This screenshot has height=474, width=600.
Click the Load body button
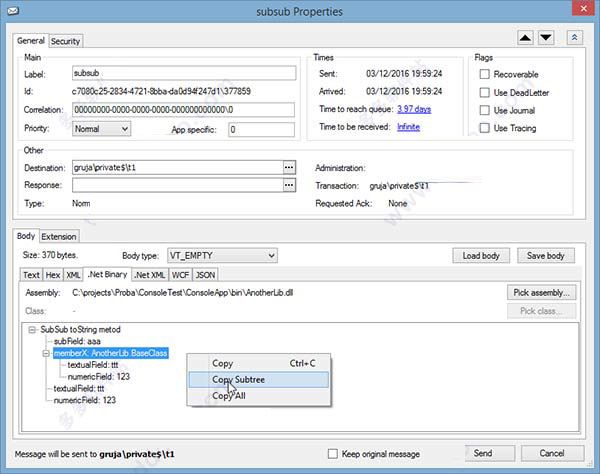coord(481,256)
